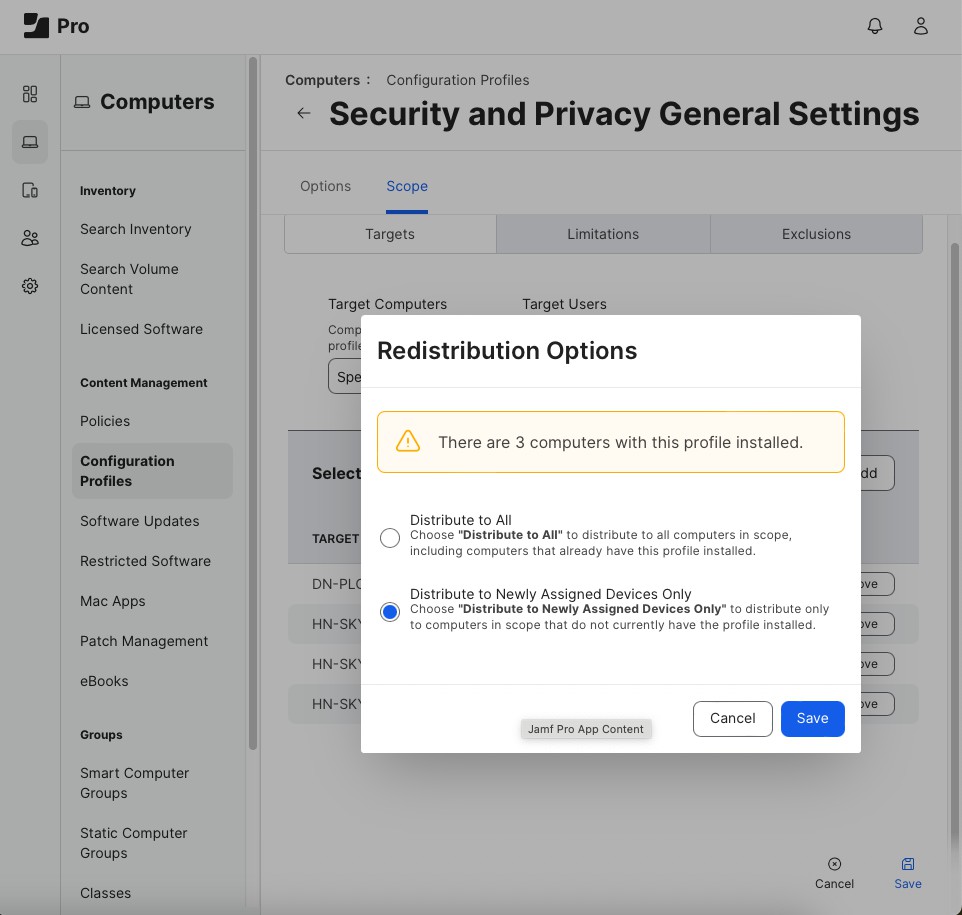The width and height of the screenshot is (962, 915).
Task: Click the sidebar vertical scrollbar
Action: [x=253, y=400]
